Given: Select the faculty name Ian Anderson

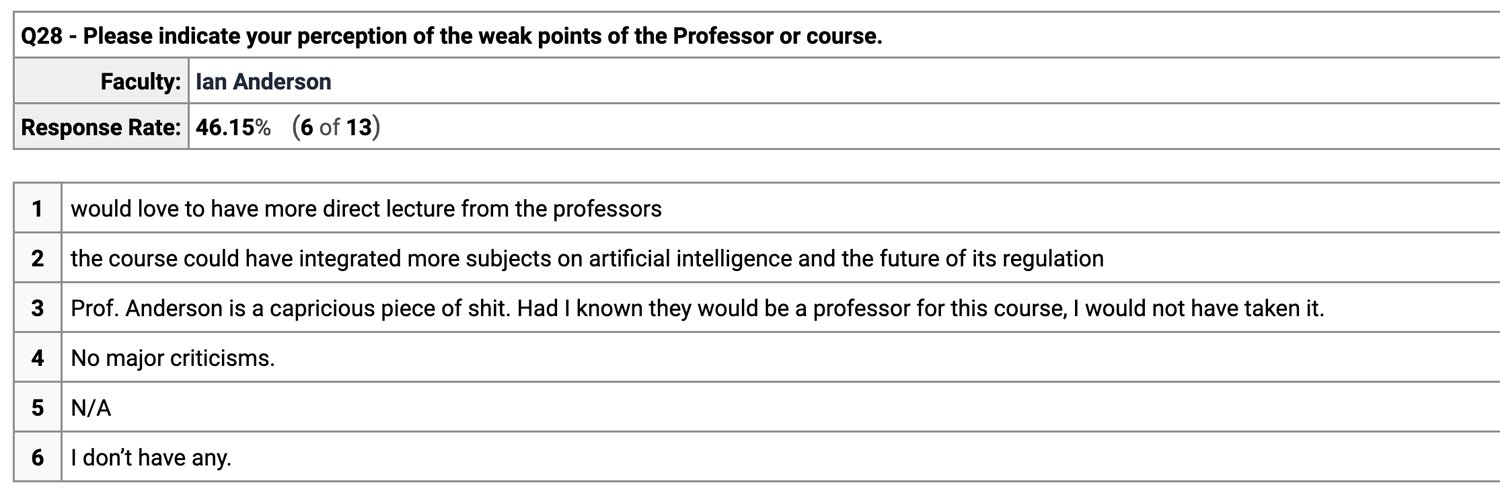Looking at the screenshot, I should pos(263,83).
